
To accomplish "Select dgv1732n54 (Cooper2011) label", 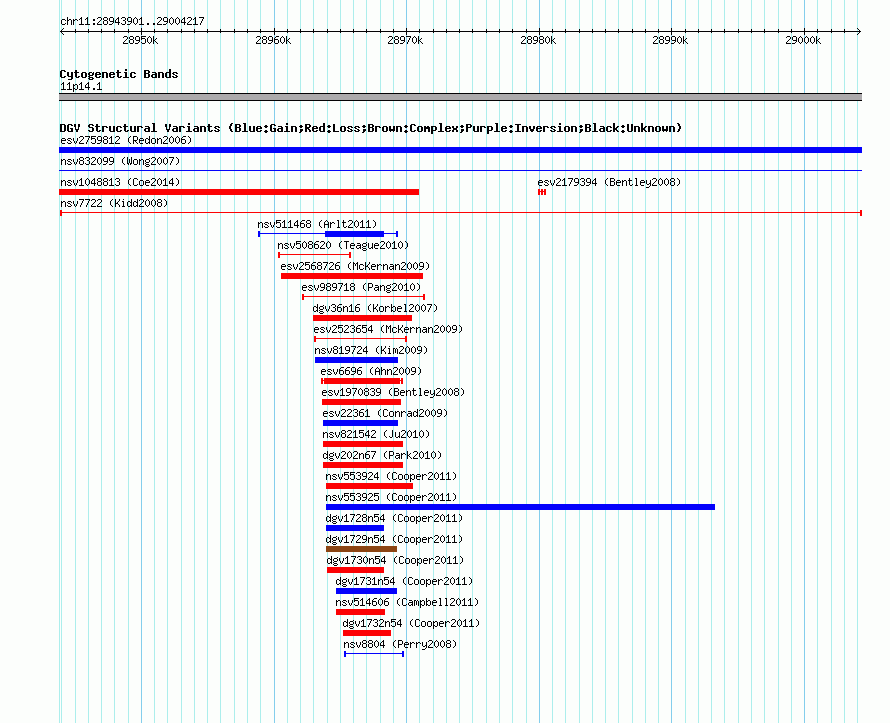I will pyautogui.click(x=412, y=623).
